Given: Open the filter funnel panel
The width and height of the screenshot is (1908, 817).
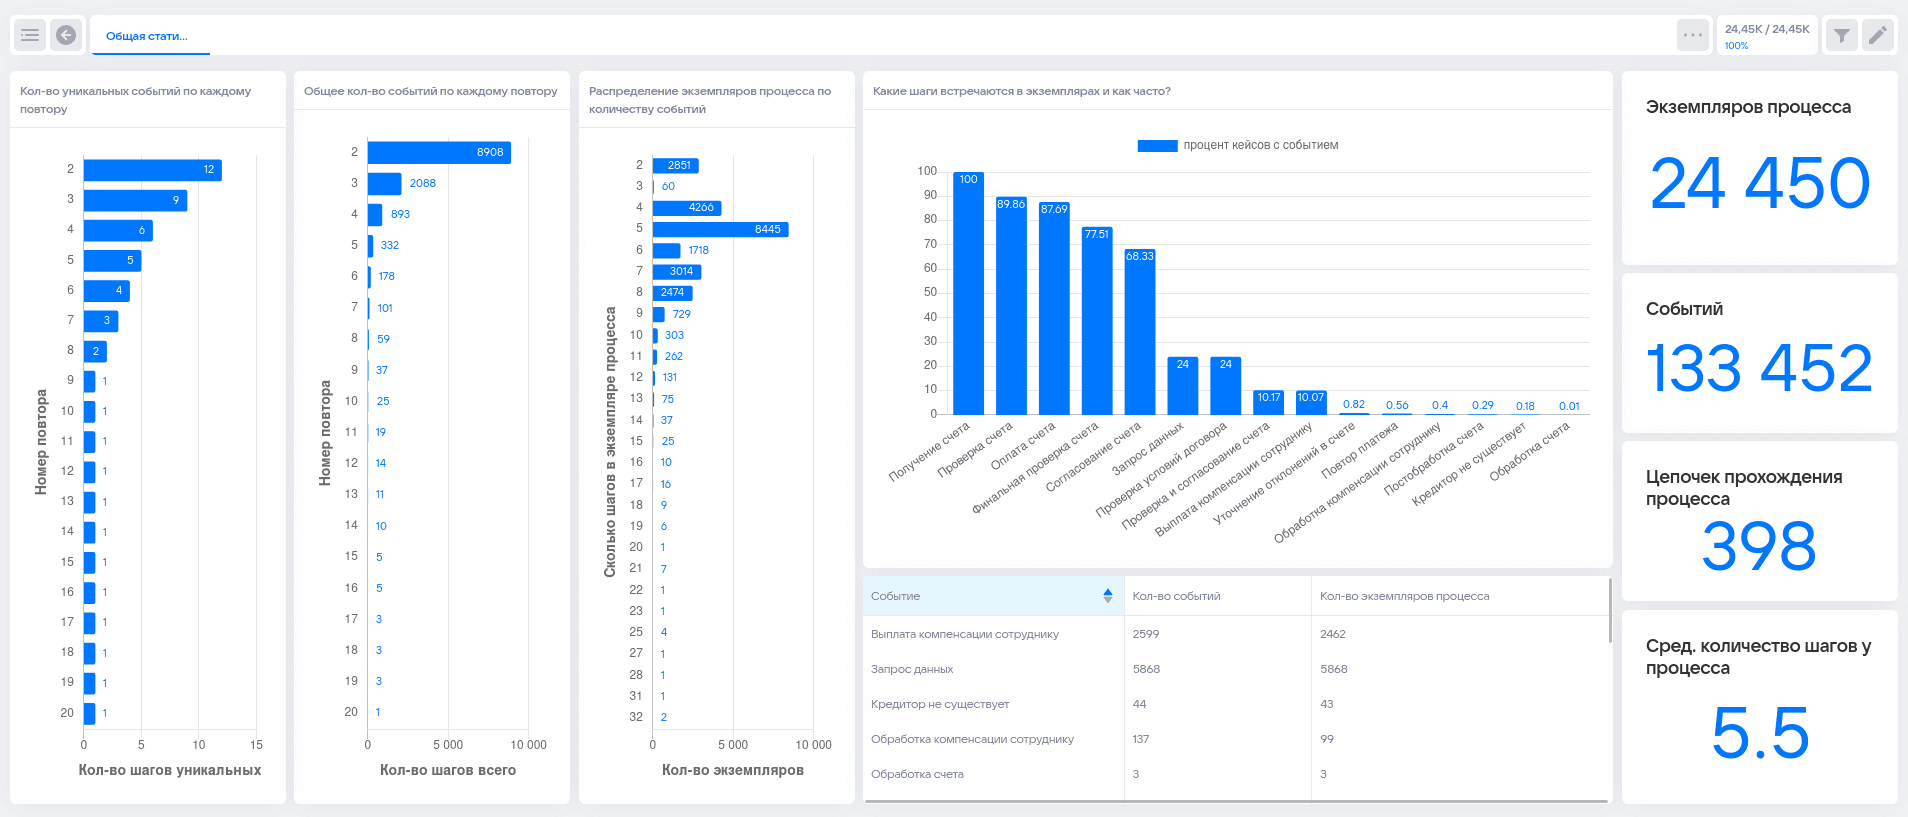Looking at the screenshot, I should 1841,35.
